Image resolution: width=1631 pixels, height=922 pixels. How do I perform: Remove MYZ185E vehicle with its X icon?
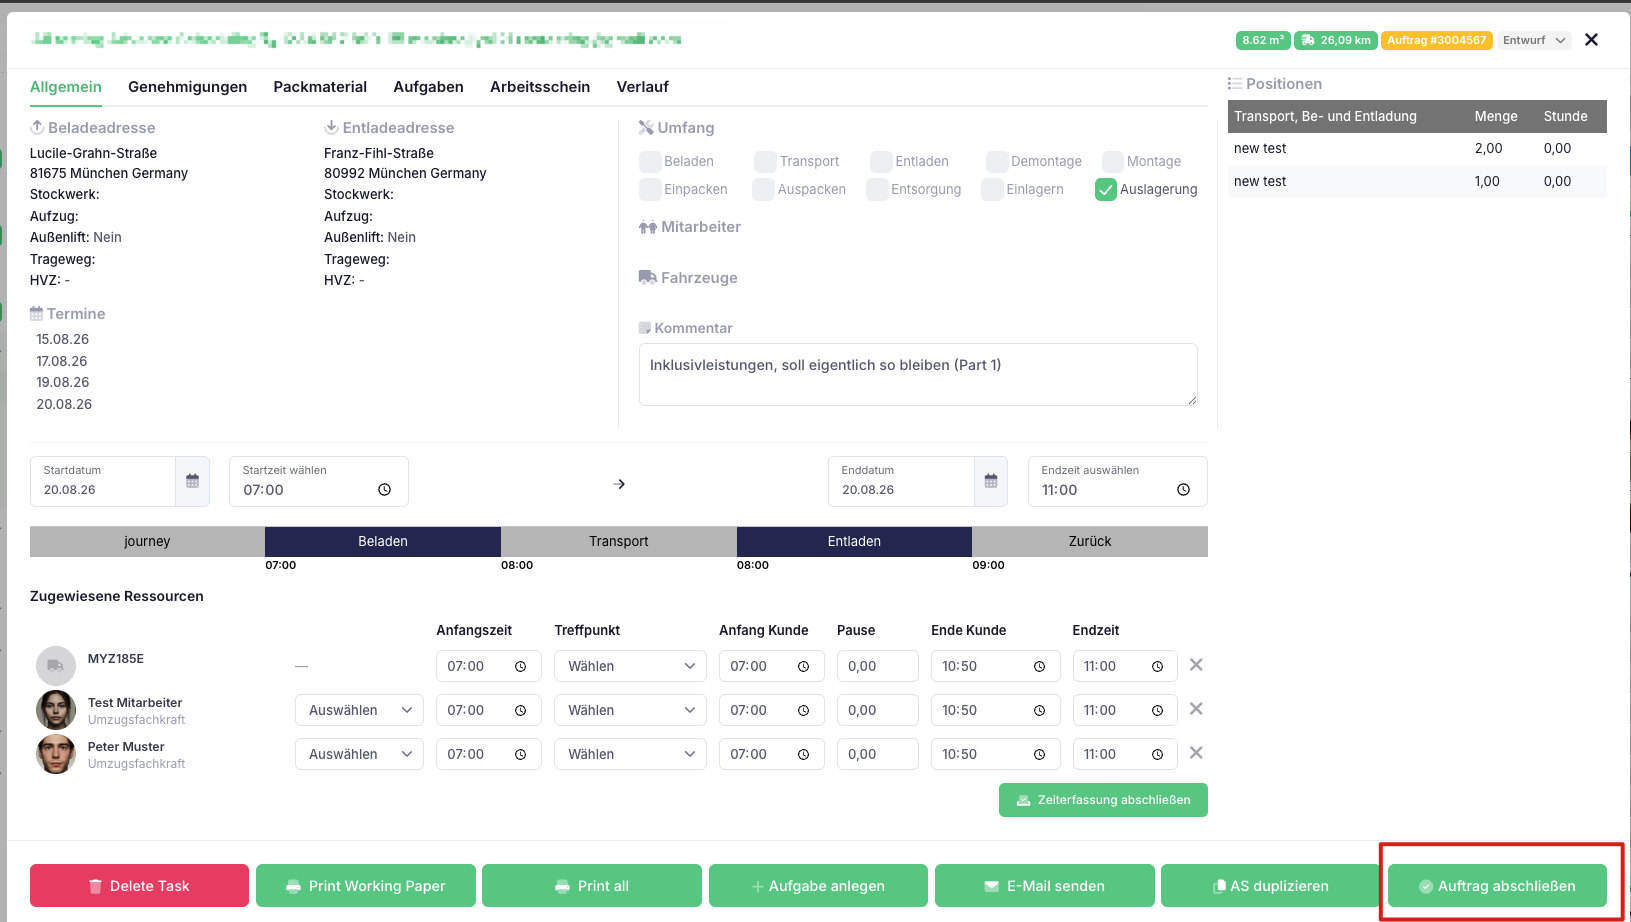pyautogui.click(x=1196, y=665)
